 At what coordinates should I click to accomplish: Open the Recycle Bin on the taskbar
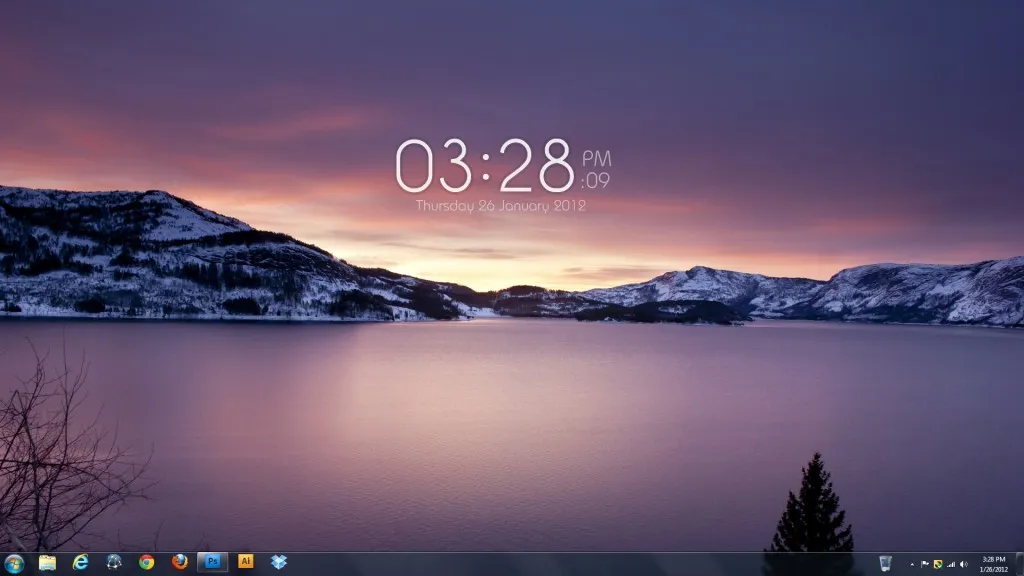click(x=885, y=563)
